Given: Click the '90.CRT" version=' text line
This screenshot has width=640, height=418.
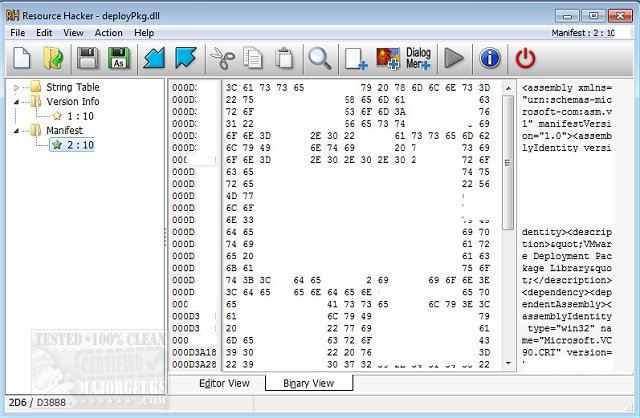Looking at the screenshot, I should [x=567, y=352].
